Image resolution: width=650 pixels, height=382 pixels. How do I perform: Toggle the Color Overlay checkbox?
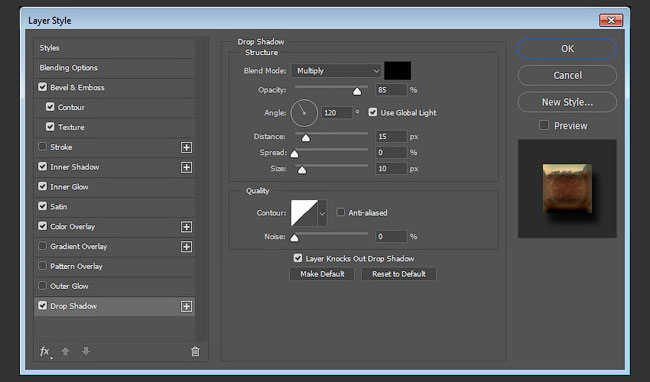(42, 226)
